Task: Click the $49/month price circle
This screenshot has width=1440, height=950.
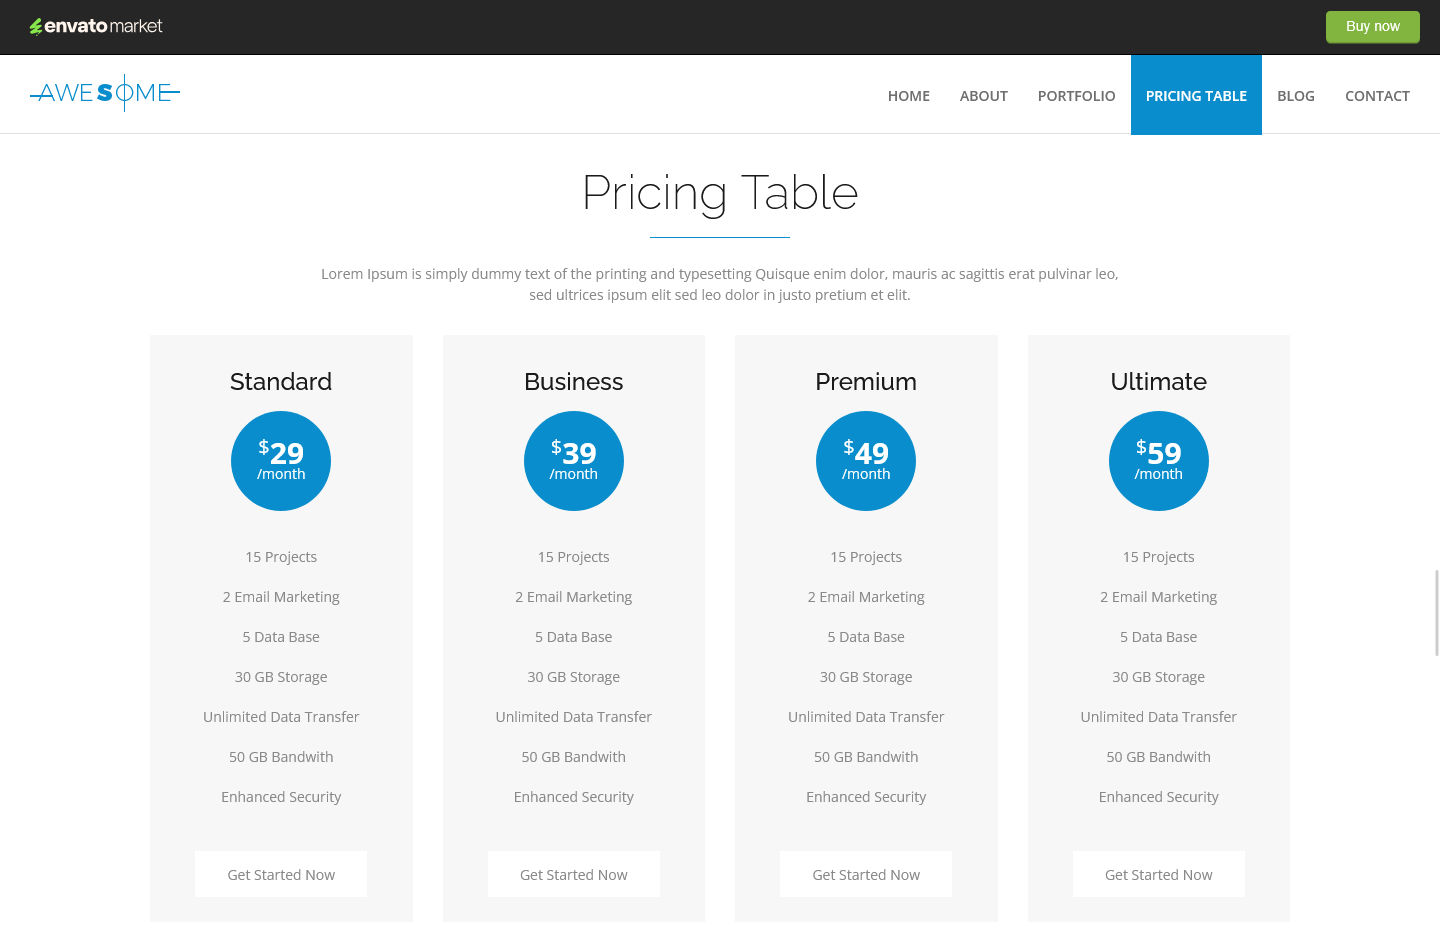Action: (866, 461)
